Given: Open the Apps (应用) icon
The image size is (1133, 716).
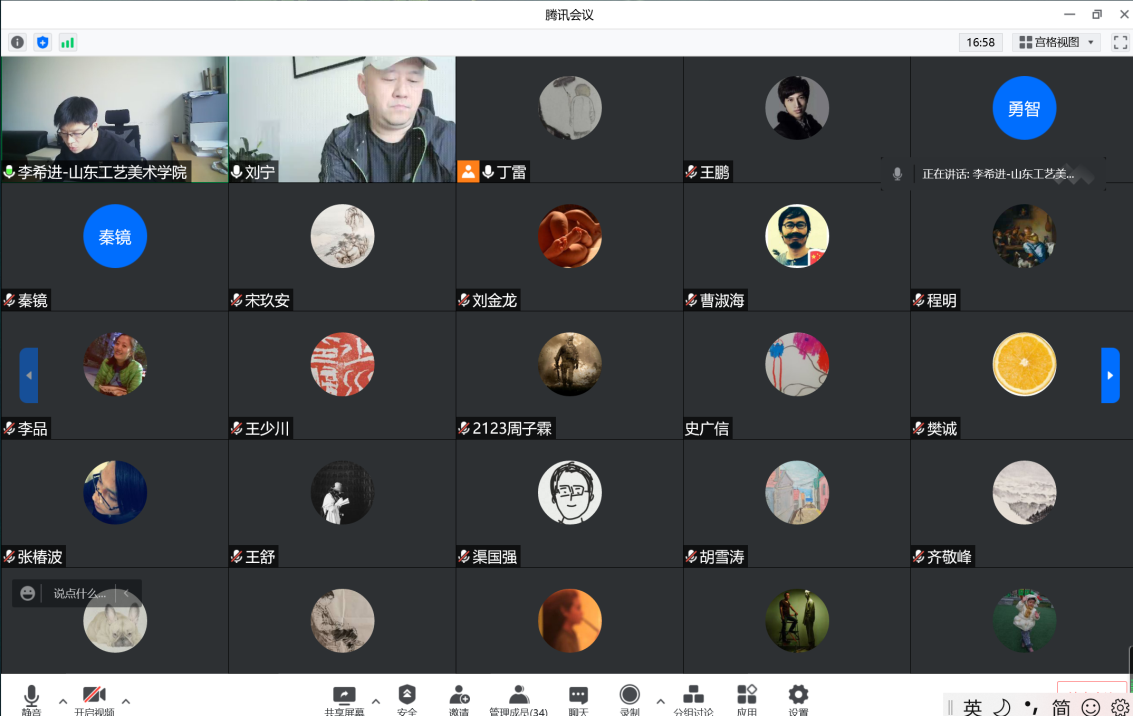Looking at the screenshot, I should [746, 697].
